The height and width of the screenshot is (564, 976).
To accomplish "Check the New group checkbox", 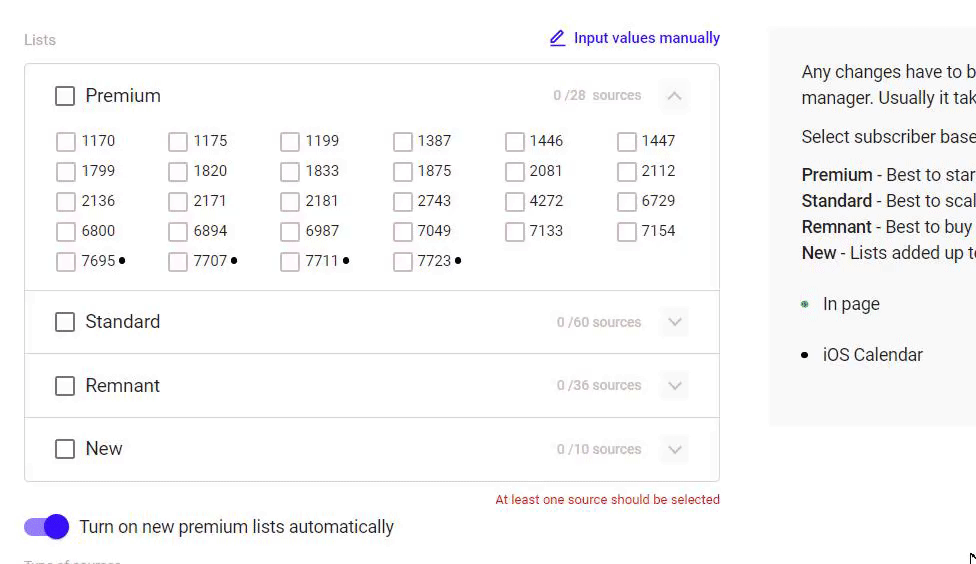I will [65, 449].
